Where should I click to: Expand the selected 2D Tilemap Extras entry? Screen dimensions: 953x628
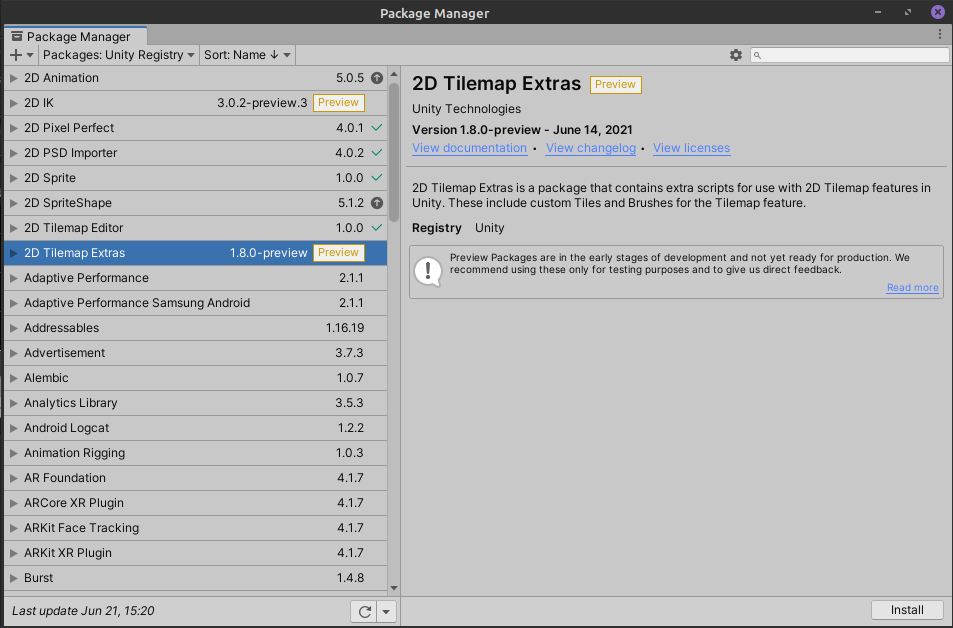[x=13, y=253]
